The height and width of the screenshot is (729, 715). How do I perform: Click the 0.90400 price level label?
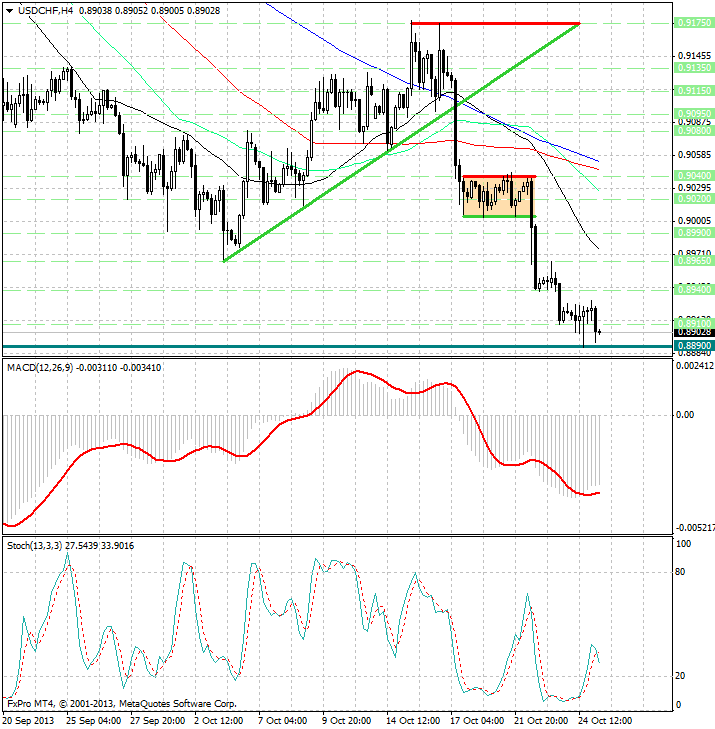click(694, 175)
